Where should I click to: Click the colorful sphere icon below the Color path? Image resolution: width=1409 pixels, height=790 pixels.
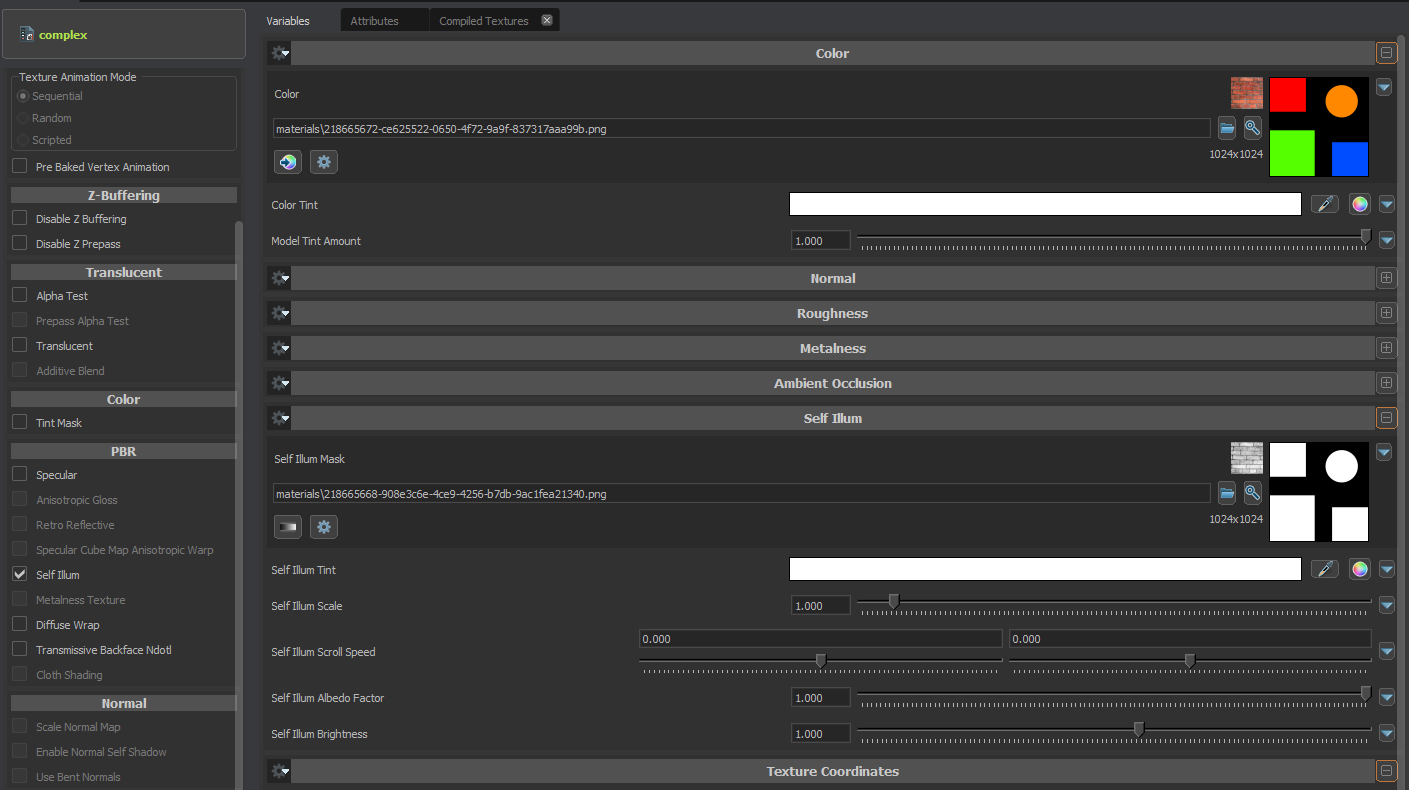point(287,161)
